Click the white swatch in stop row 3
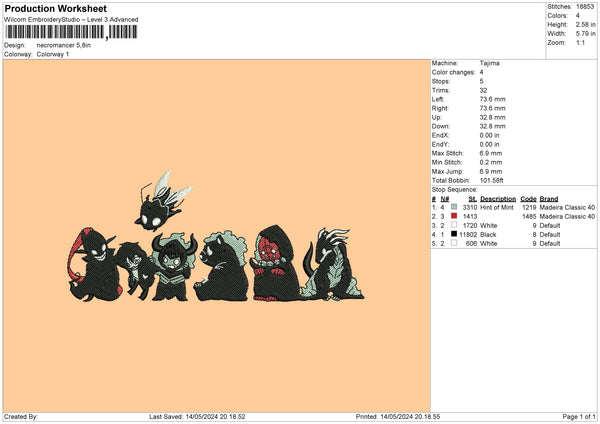Viewport: 600px width, 424px height. (454, 225)
